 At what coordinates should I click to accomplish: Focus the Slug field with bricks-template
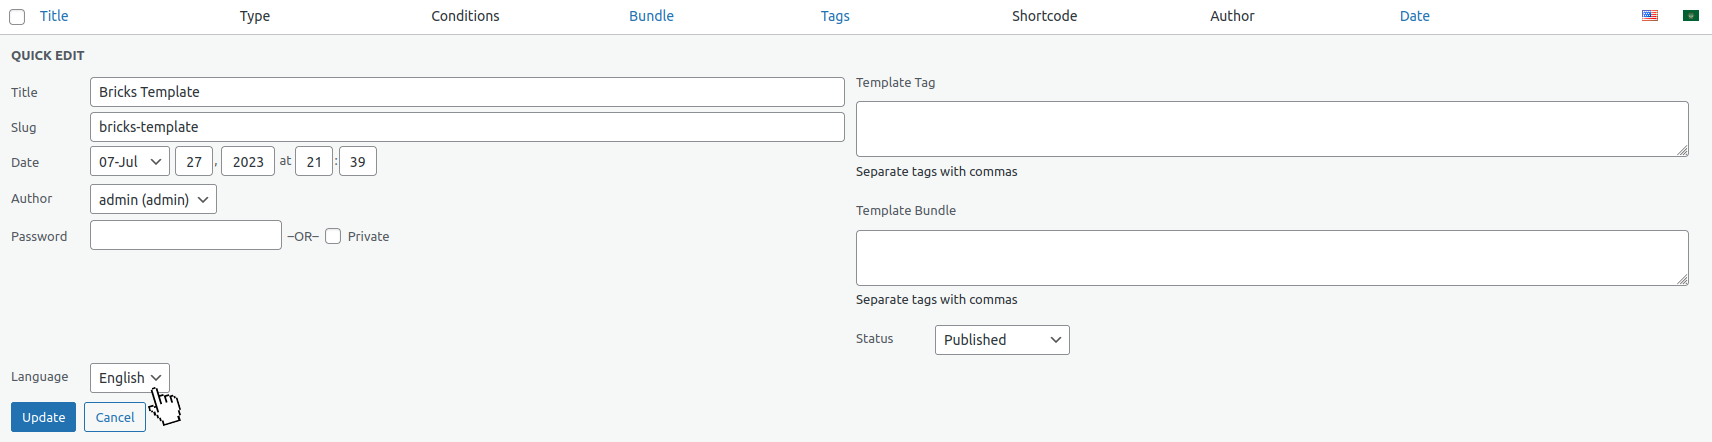coord(467,127)
